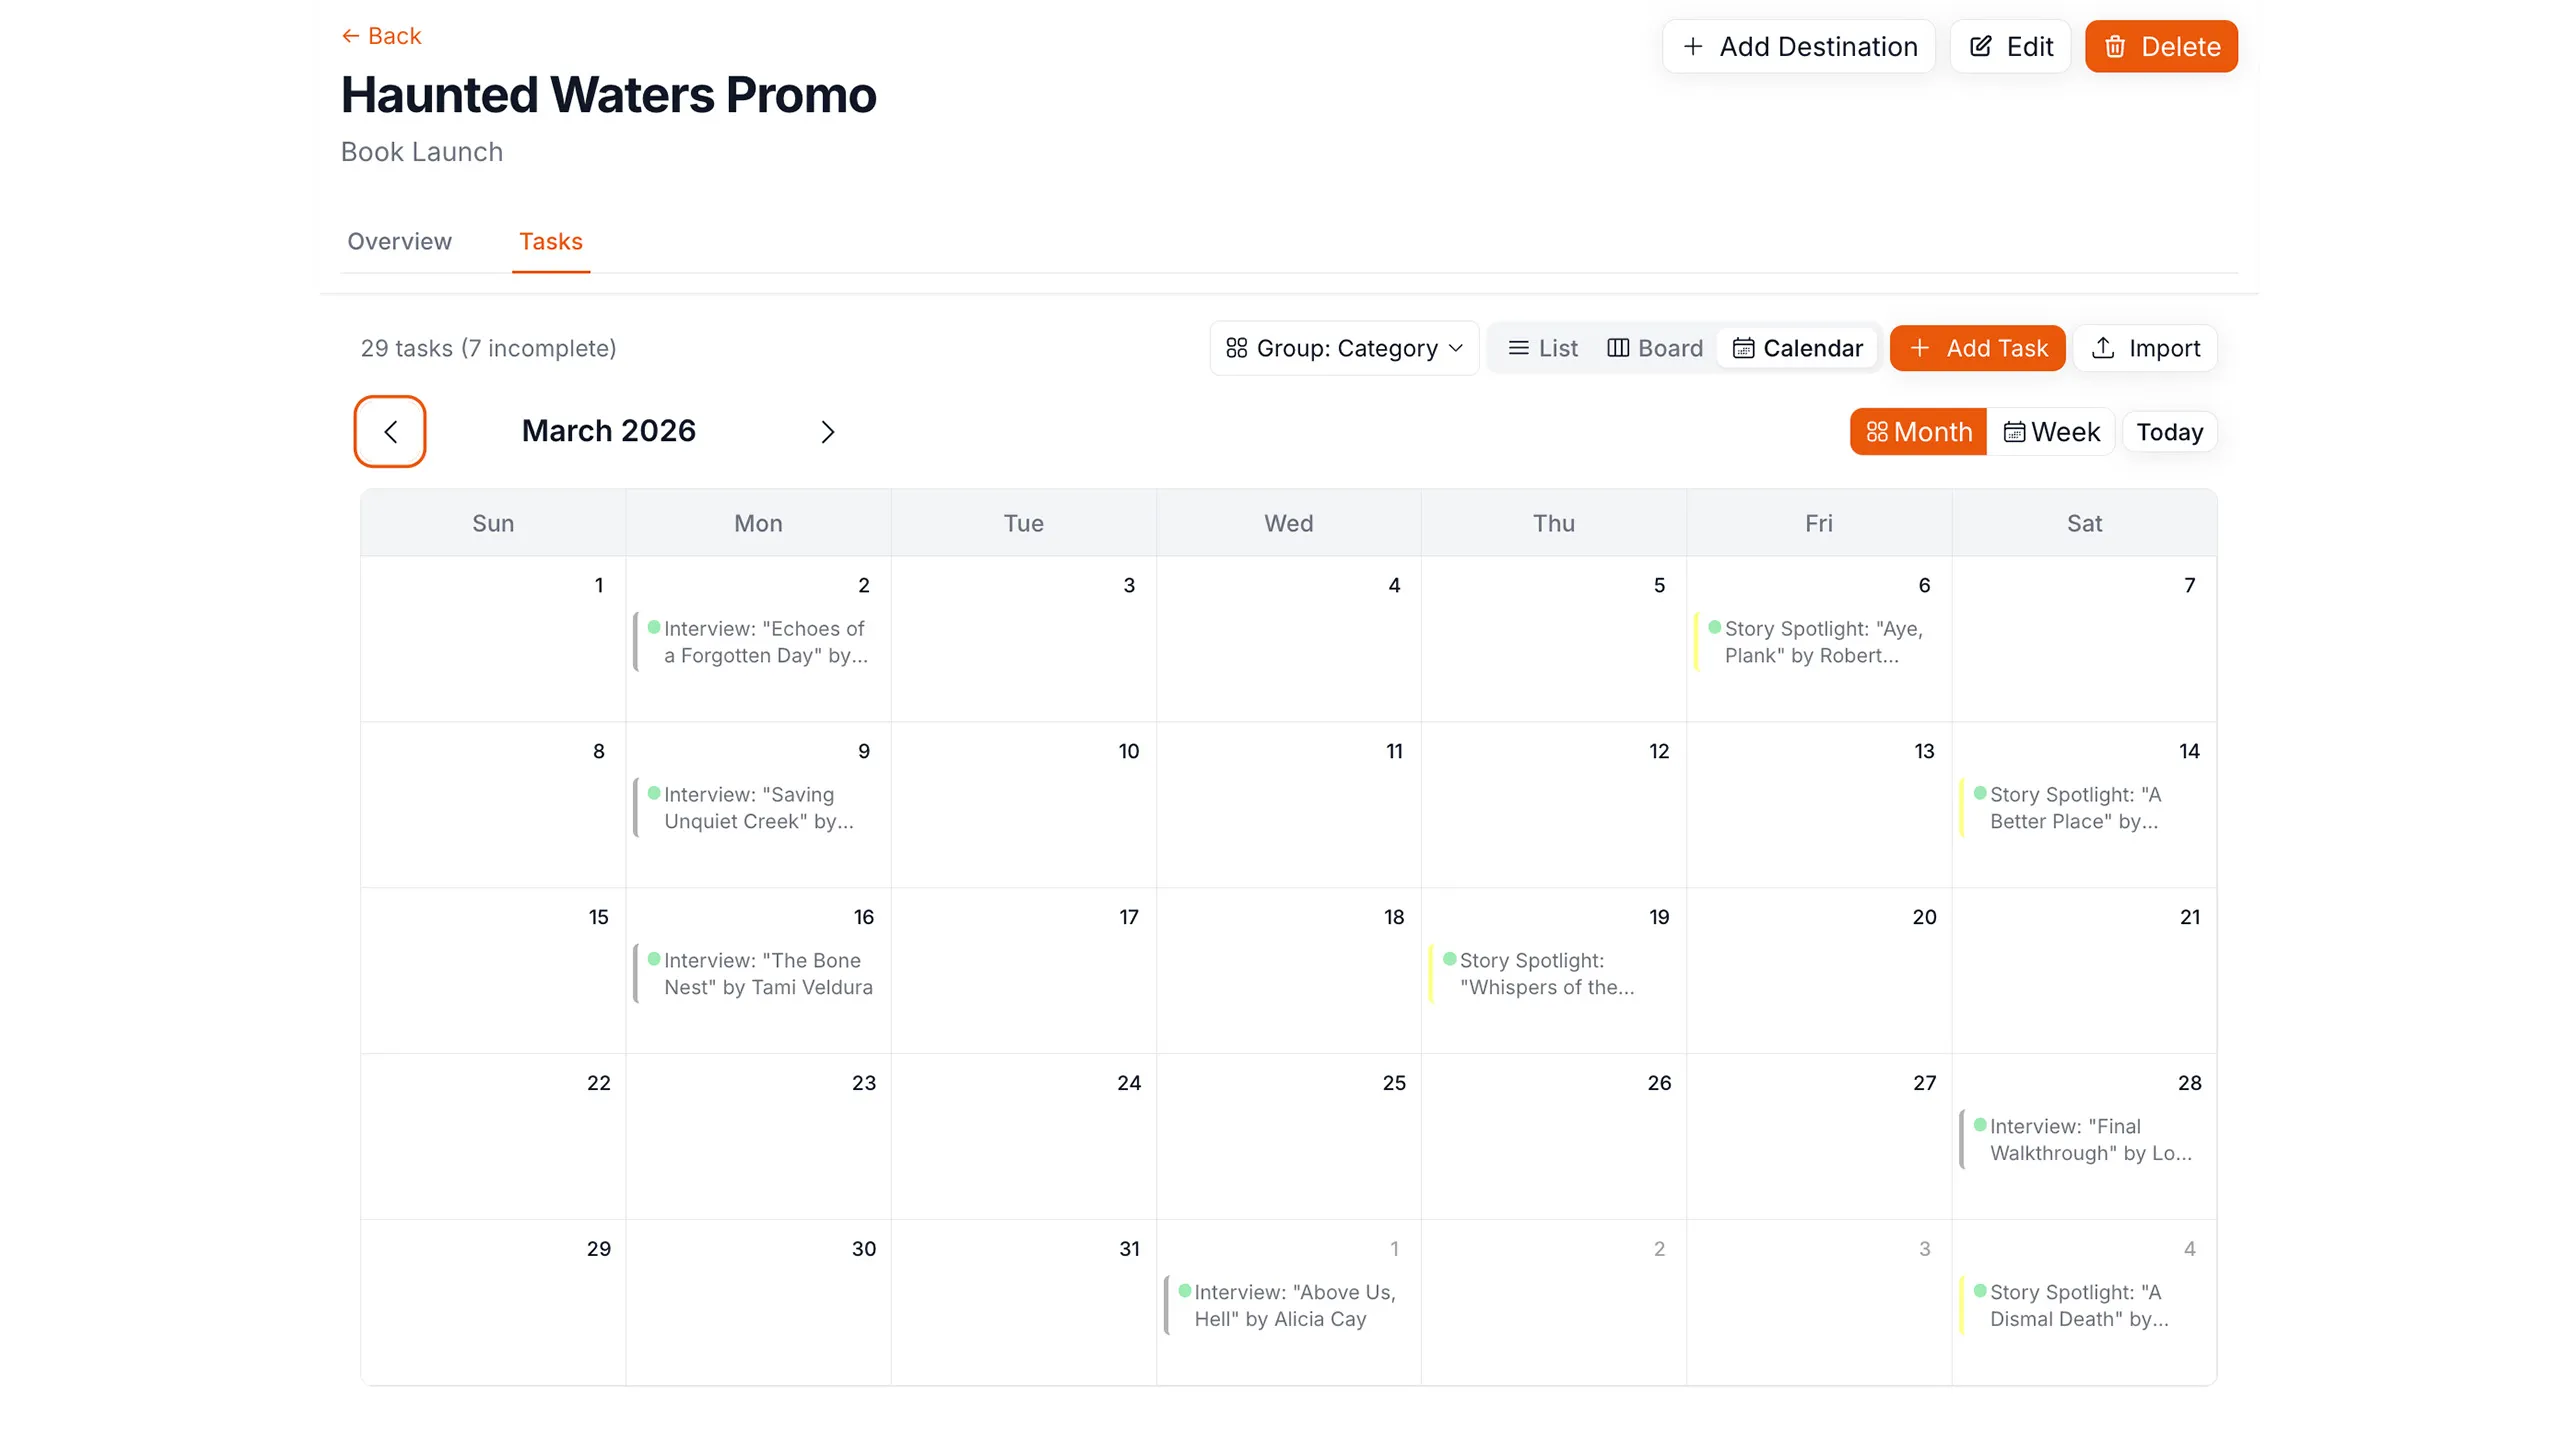Advance to April using next month chevron
2560x1440 pixels.
click(827, 431)
